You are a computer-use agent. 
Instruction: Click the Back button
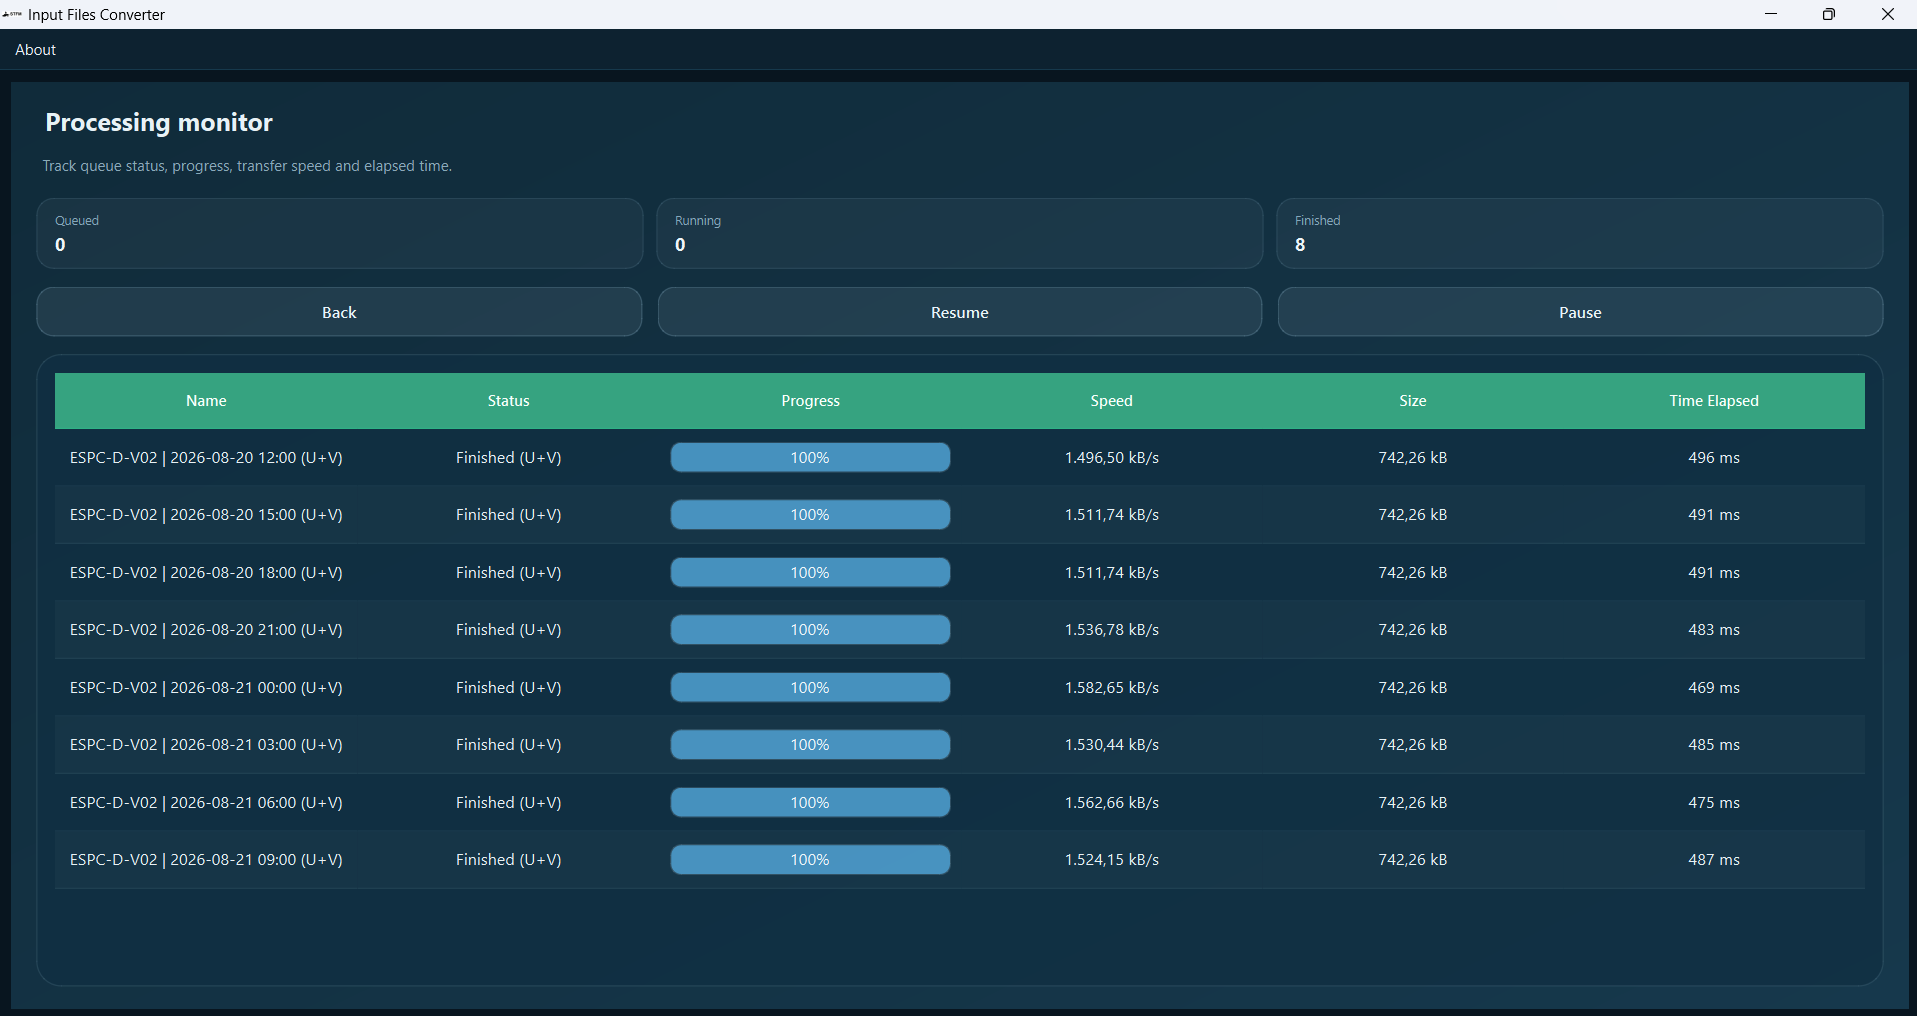coord(339,312)
